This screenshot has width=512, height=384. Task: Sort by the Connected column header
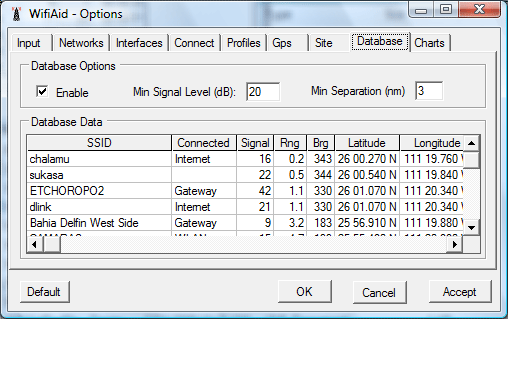point(204,143)
